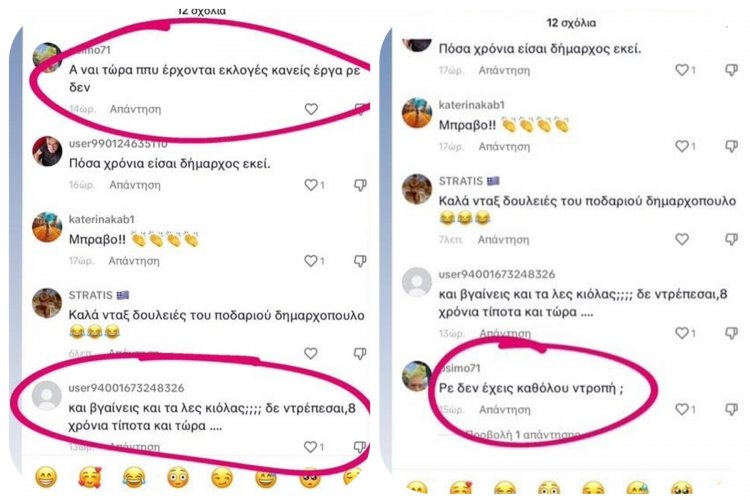Image resolution: width=750 pixels, height=500 pixels.
Task: Dislike the left-panel katerinakab1 Μπραβο comment
Action: pos(360,261)
